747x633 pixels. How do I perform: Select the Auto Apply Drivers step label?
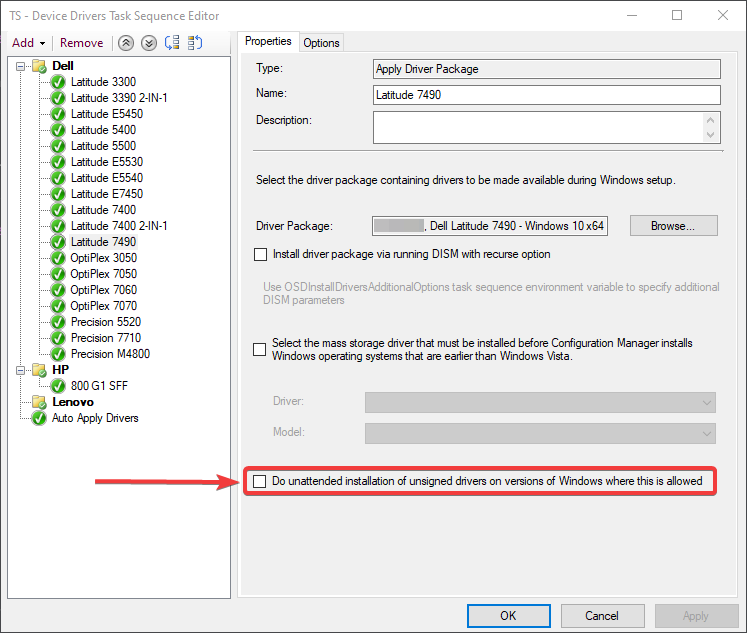point(95,418)
